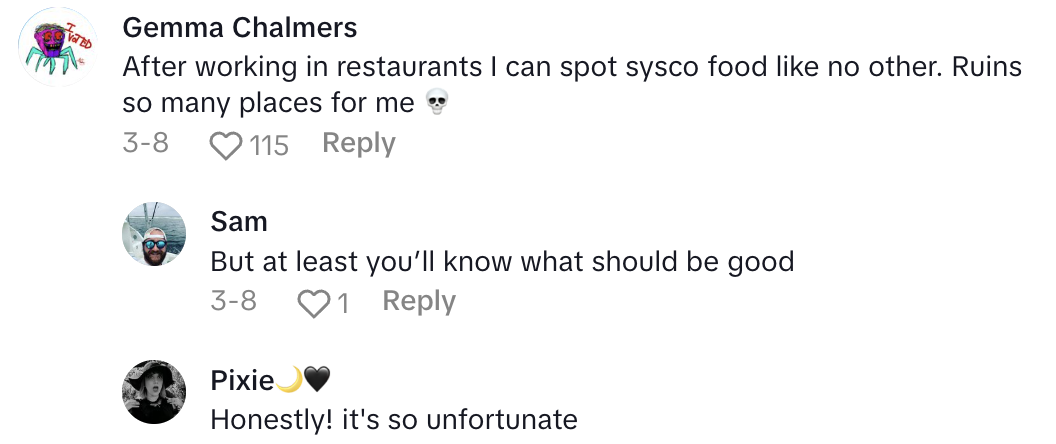Image resolution: width=1056 pixels, height=444 pixels.
Task: Click the black heart emoji beside Pixie's name
Action: pyautogui.click(x=316, y=380)
